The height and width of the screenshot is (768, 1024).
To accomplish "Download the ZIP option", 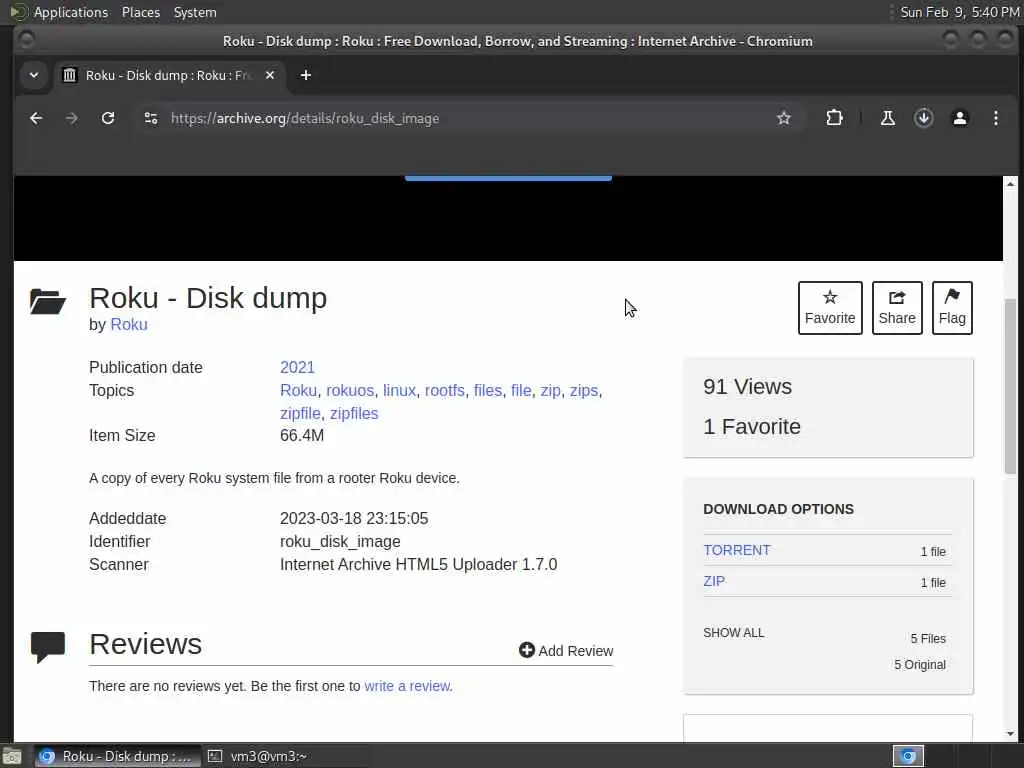I will click(x=714, y=581).
